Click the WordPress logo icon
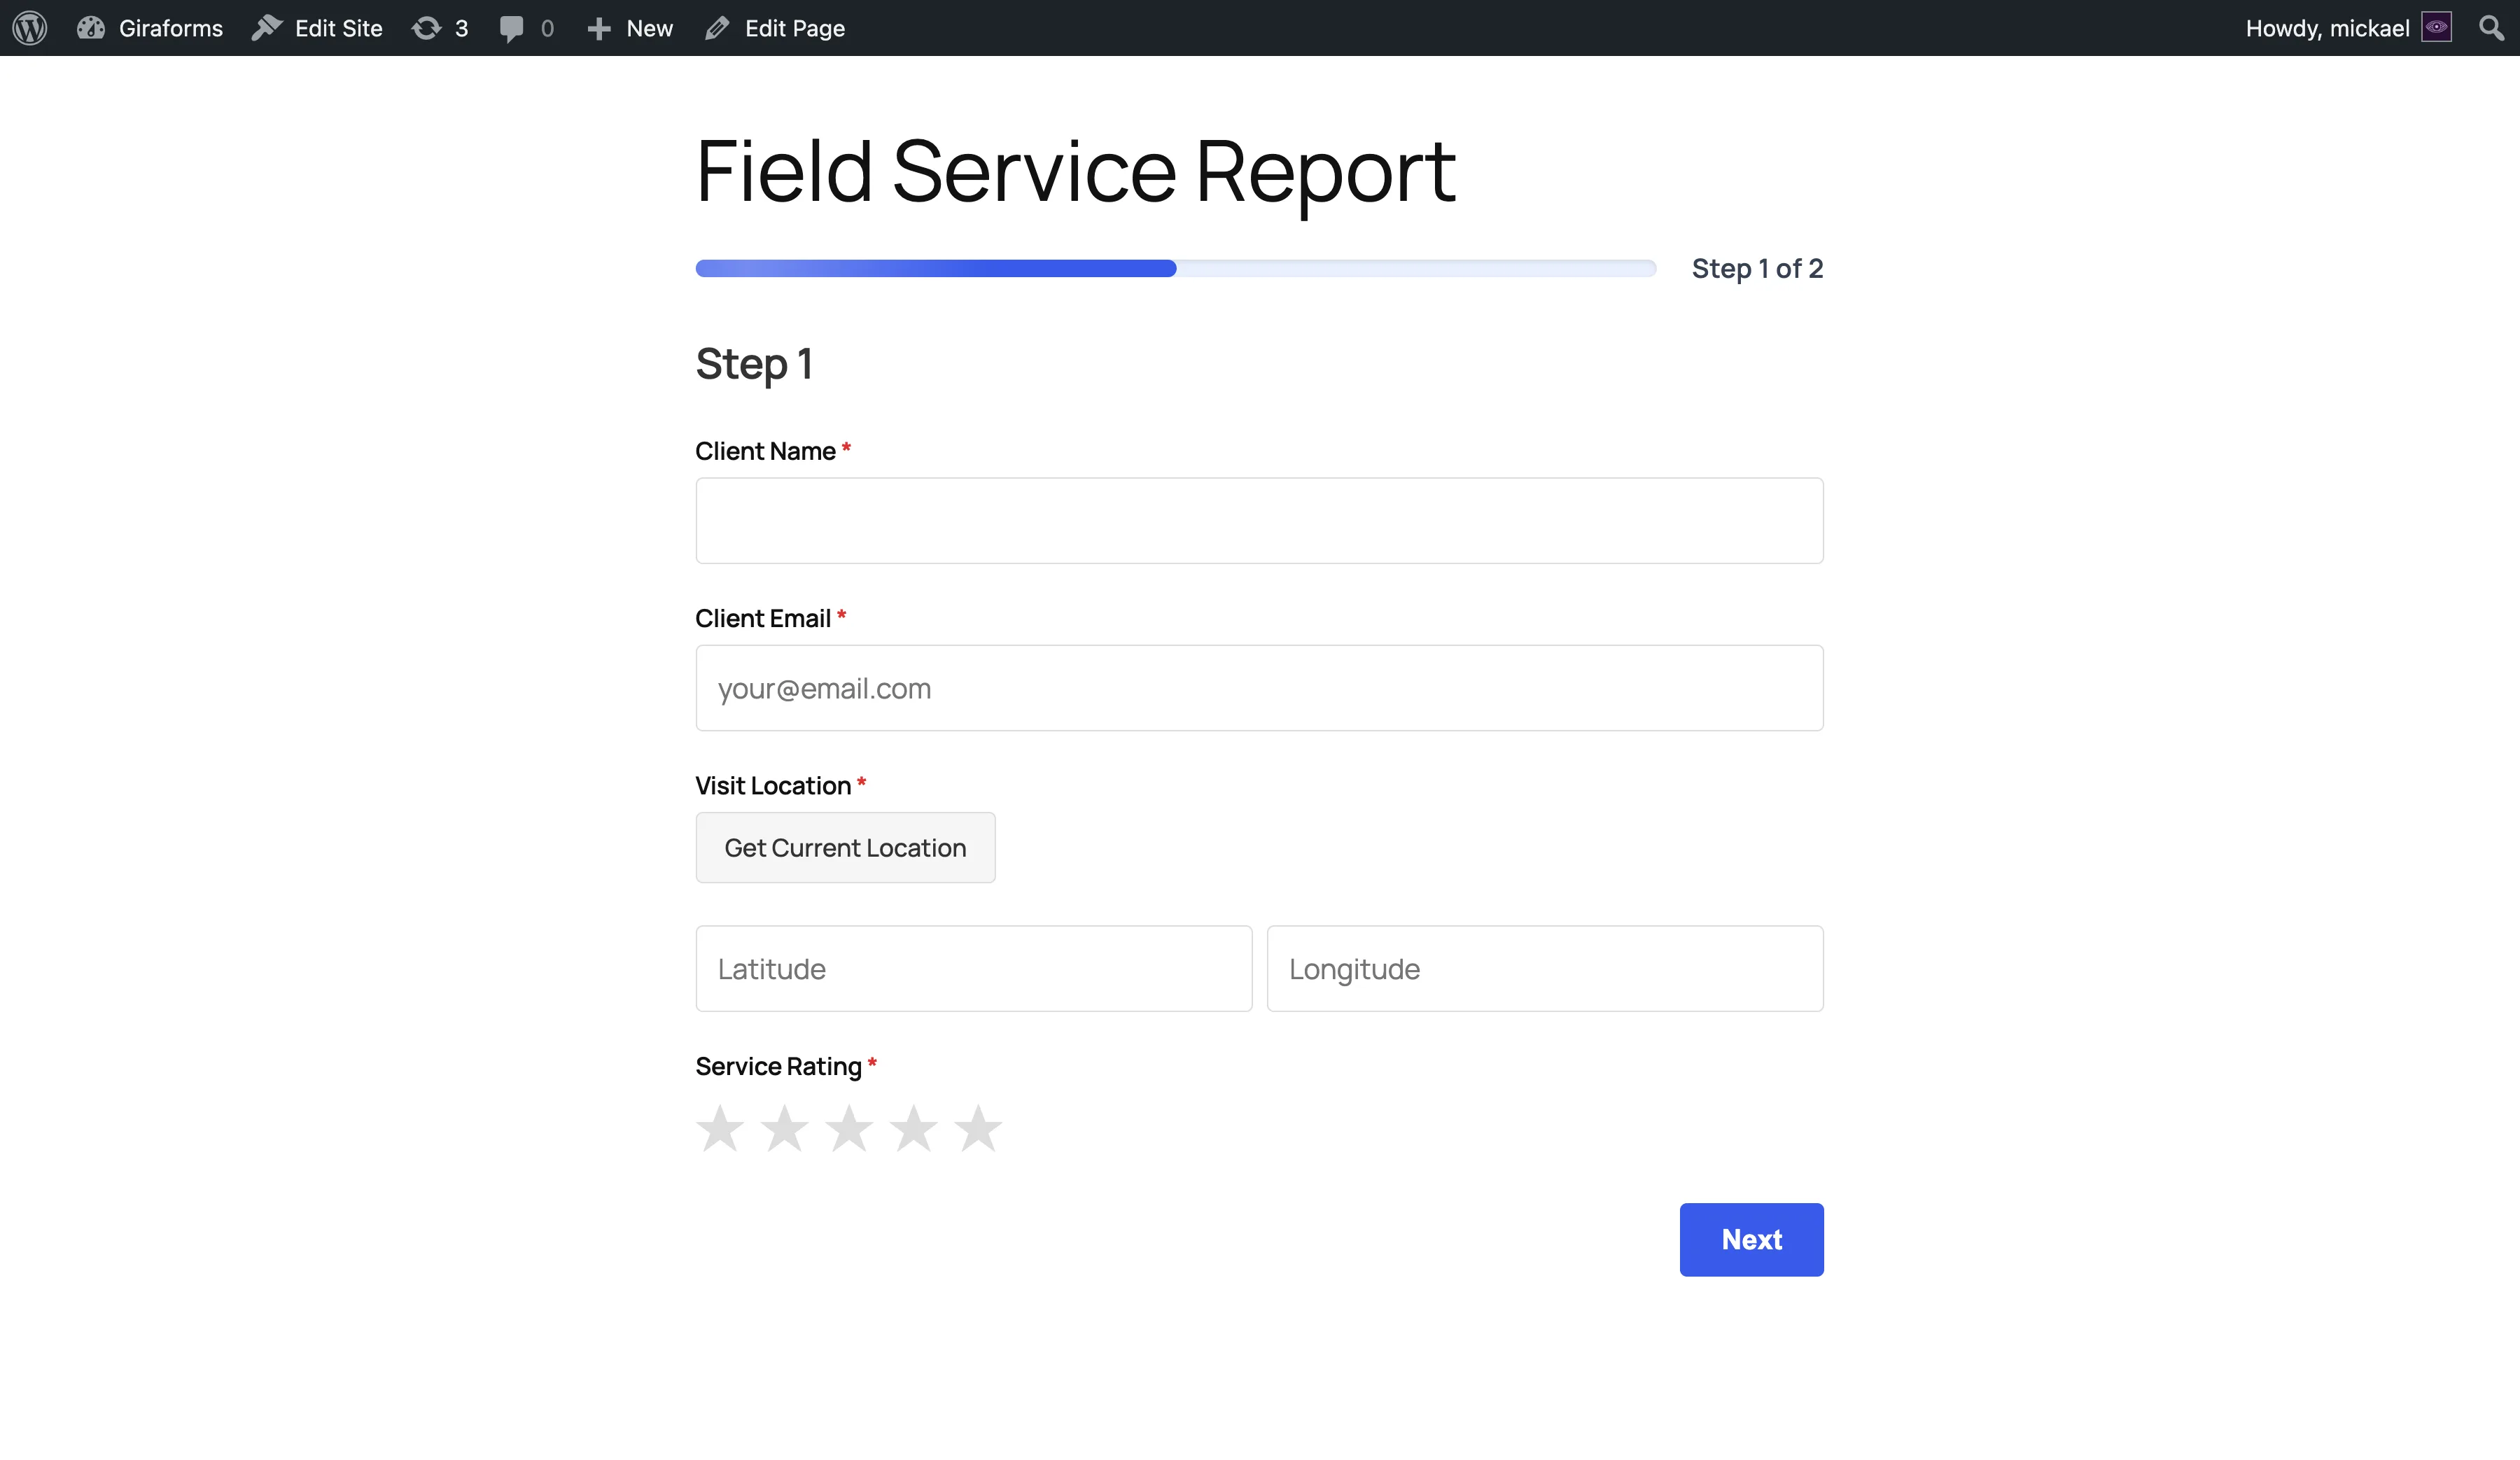 tap(29, 27)
